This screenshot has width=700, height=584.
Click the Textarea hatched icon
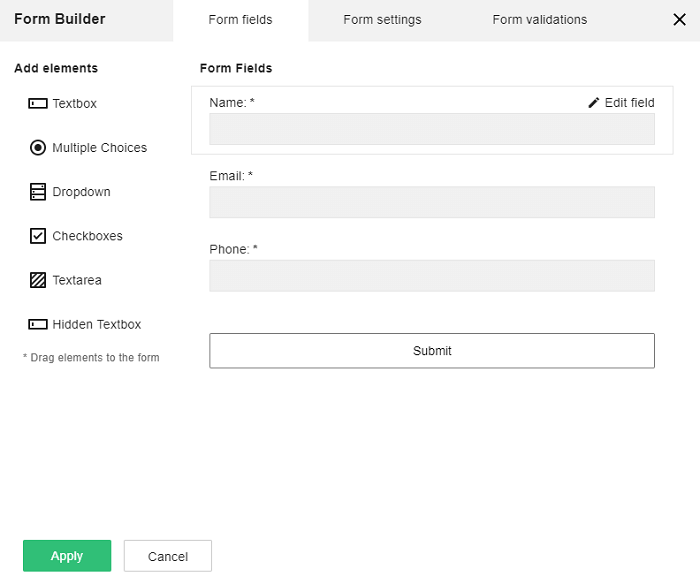[38, 280]
